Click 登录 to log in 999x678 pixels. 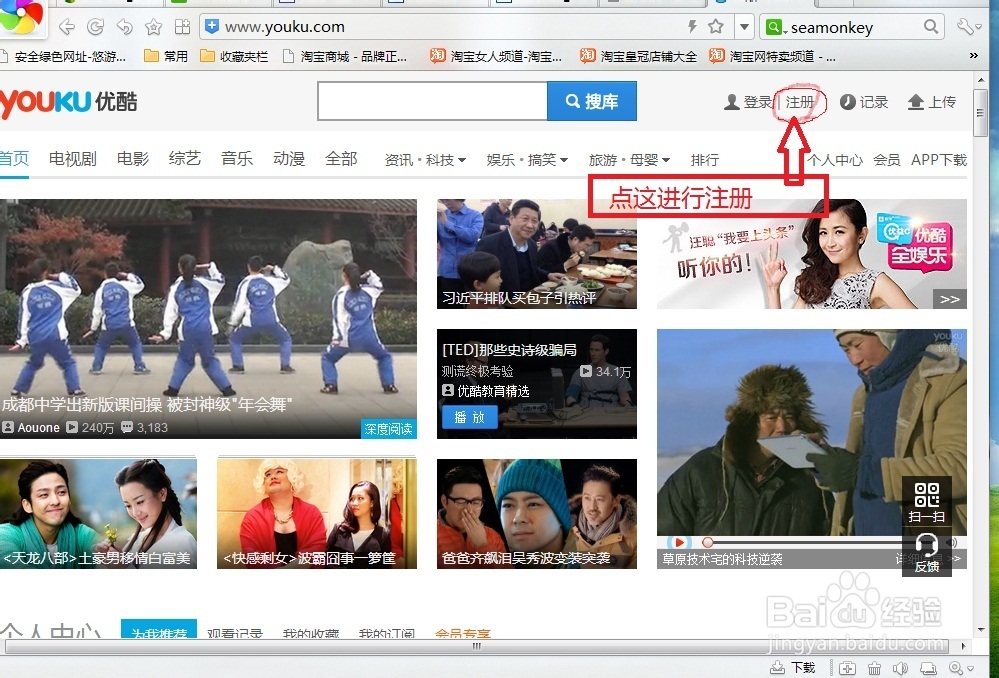(748, 102)
